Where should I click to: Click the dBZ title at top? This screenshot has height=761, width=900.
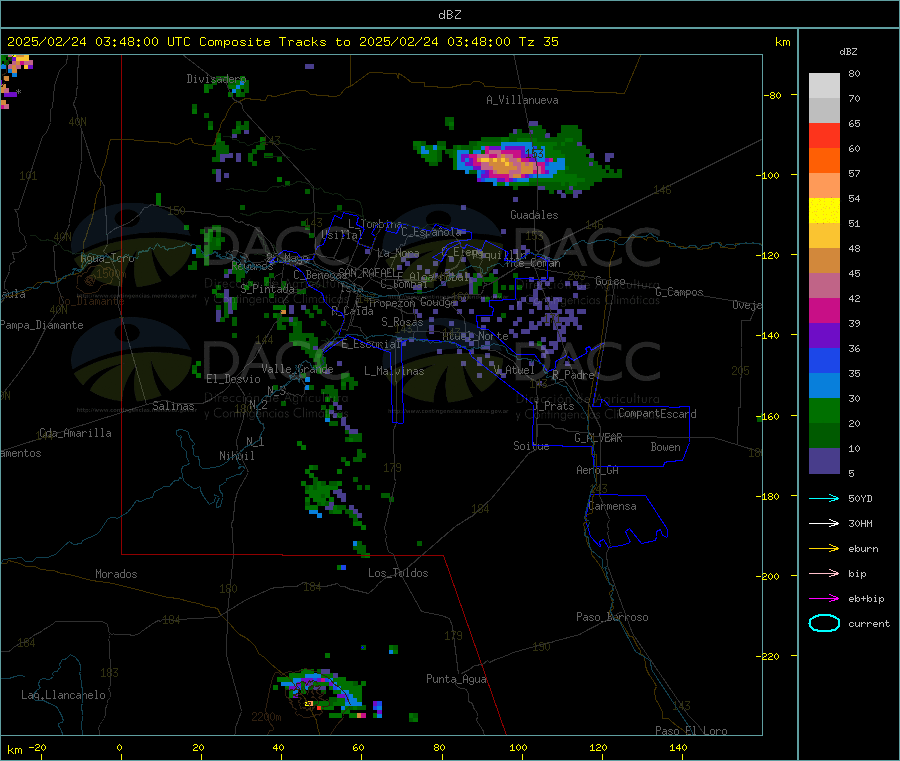pyautogui.click(x=449, y=15)
